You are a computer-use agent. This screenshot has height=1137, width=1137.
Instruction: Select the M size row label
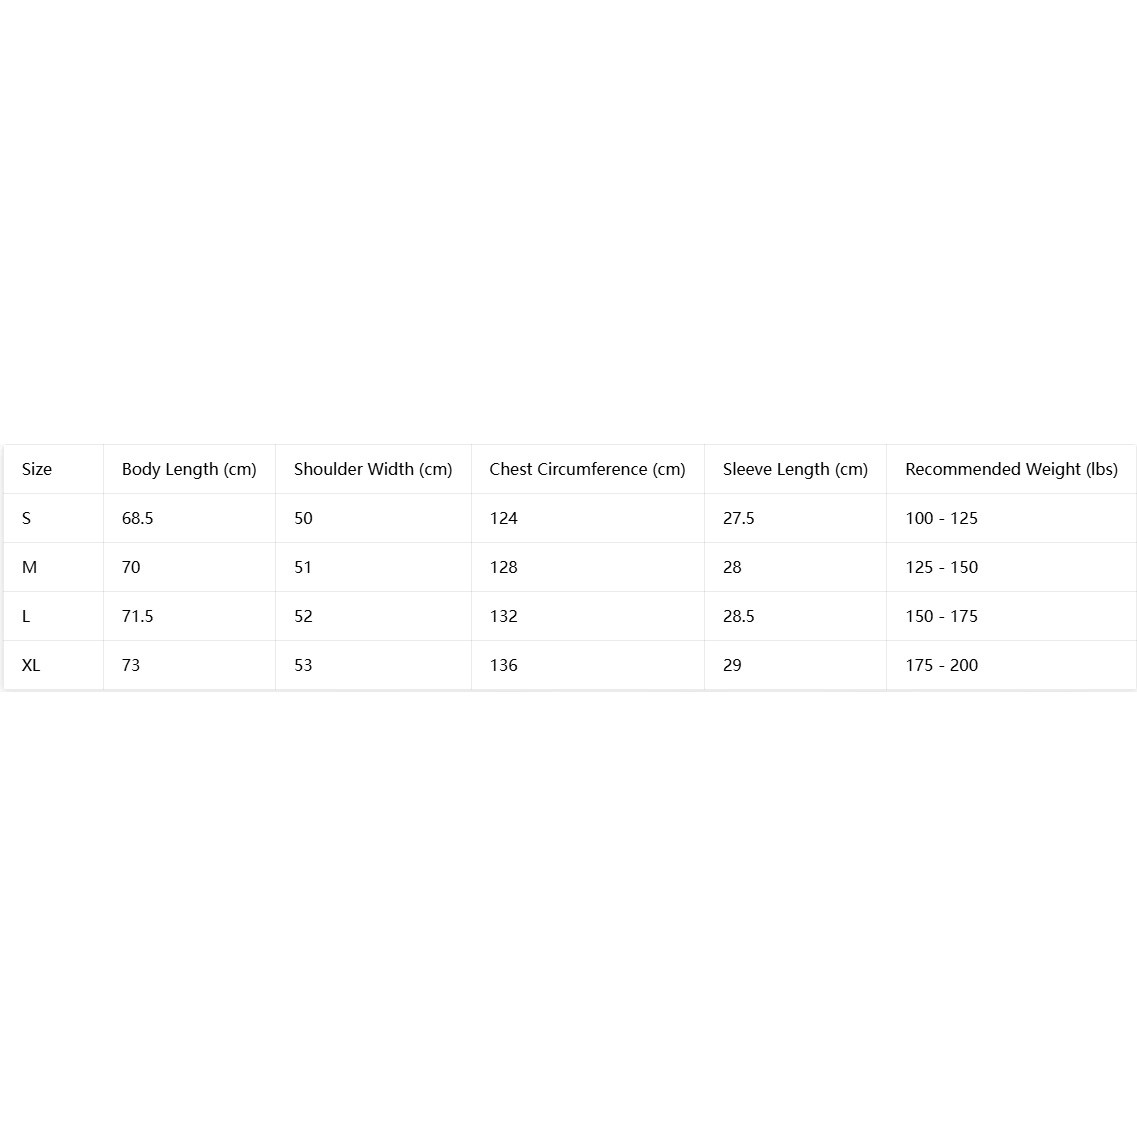click(30, 567)
